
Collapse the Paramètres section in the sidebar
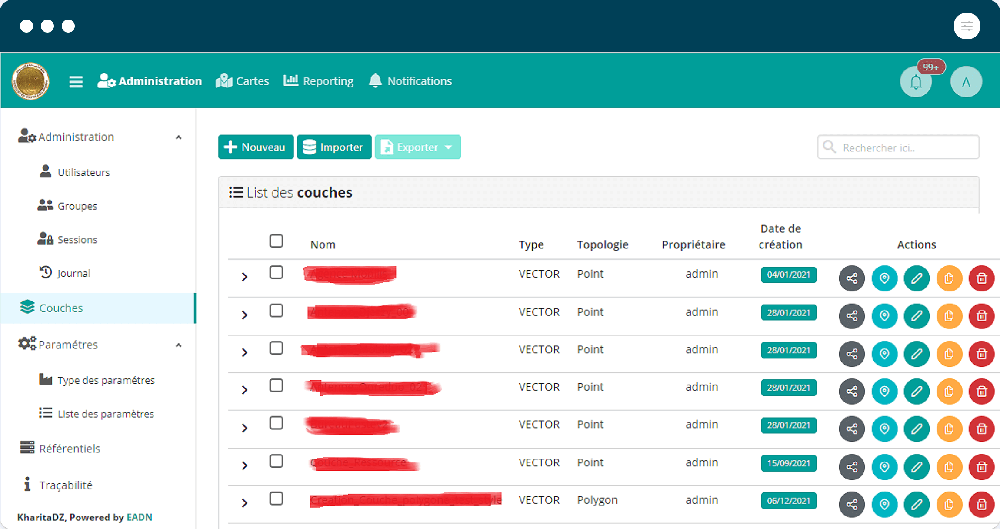click(x=179, y=345)
